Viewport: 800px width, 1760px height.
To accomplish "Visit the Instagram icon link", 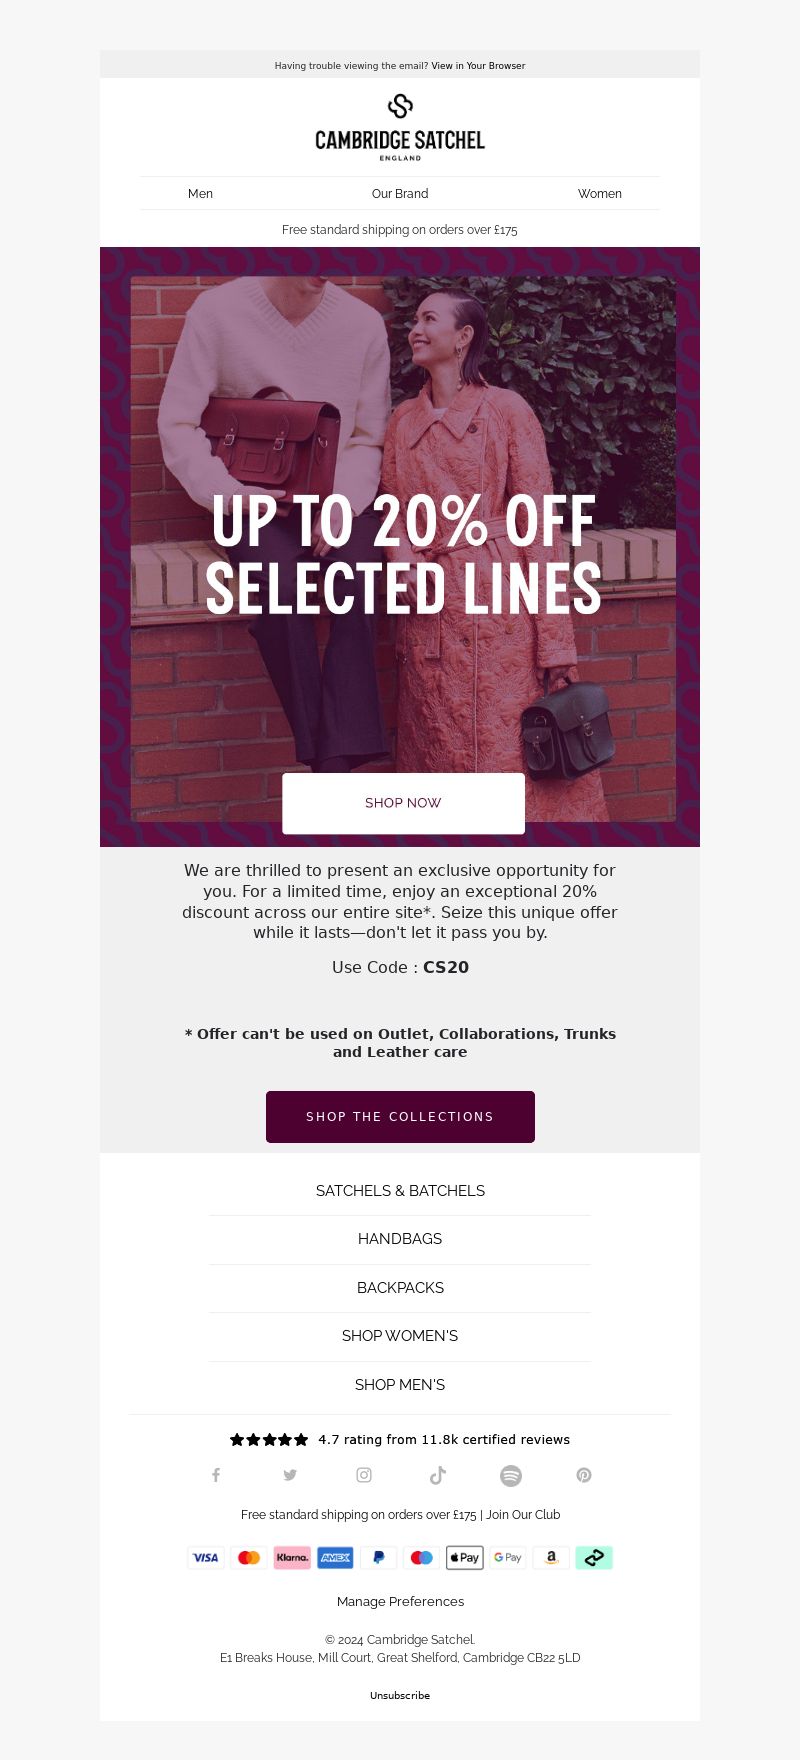I will click(364, 1475).
